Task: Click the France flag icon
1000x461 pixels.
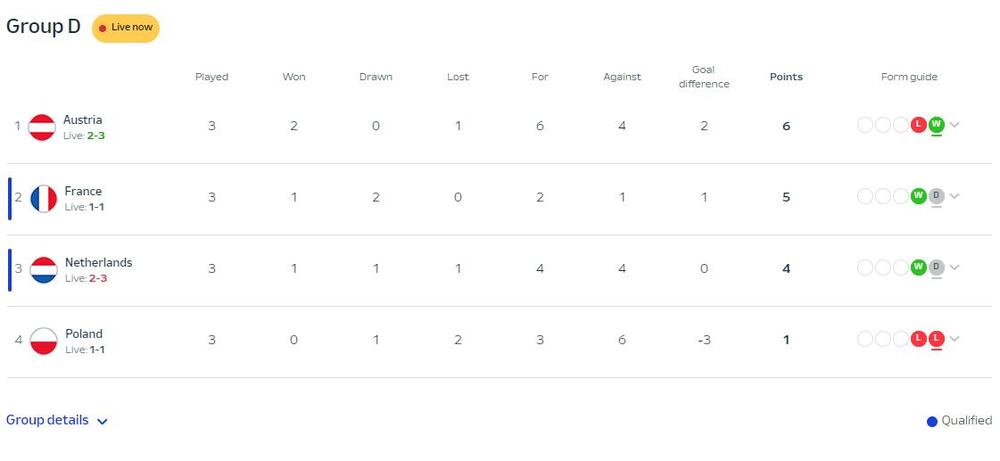Action: click(43, 198)
